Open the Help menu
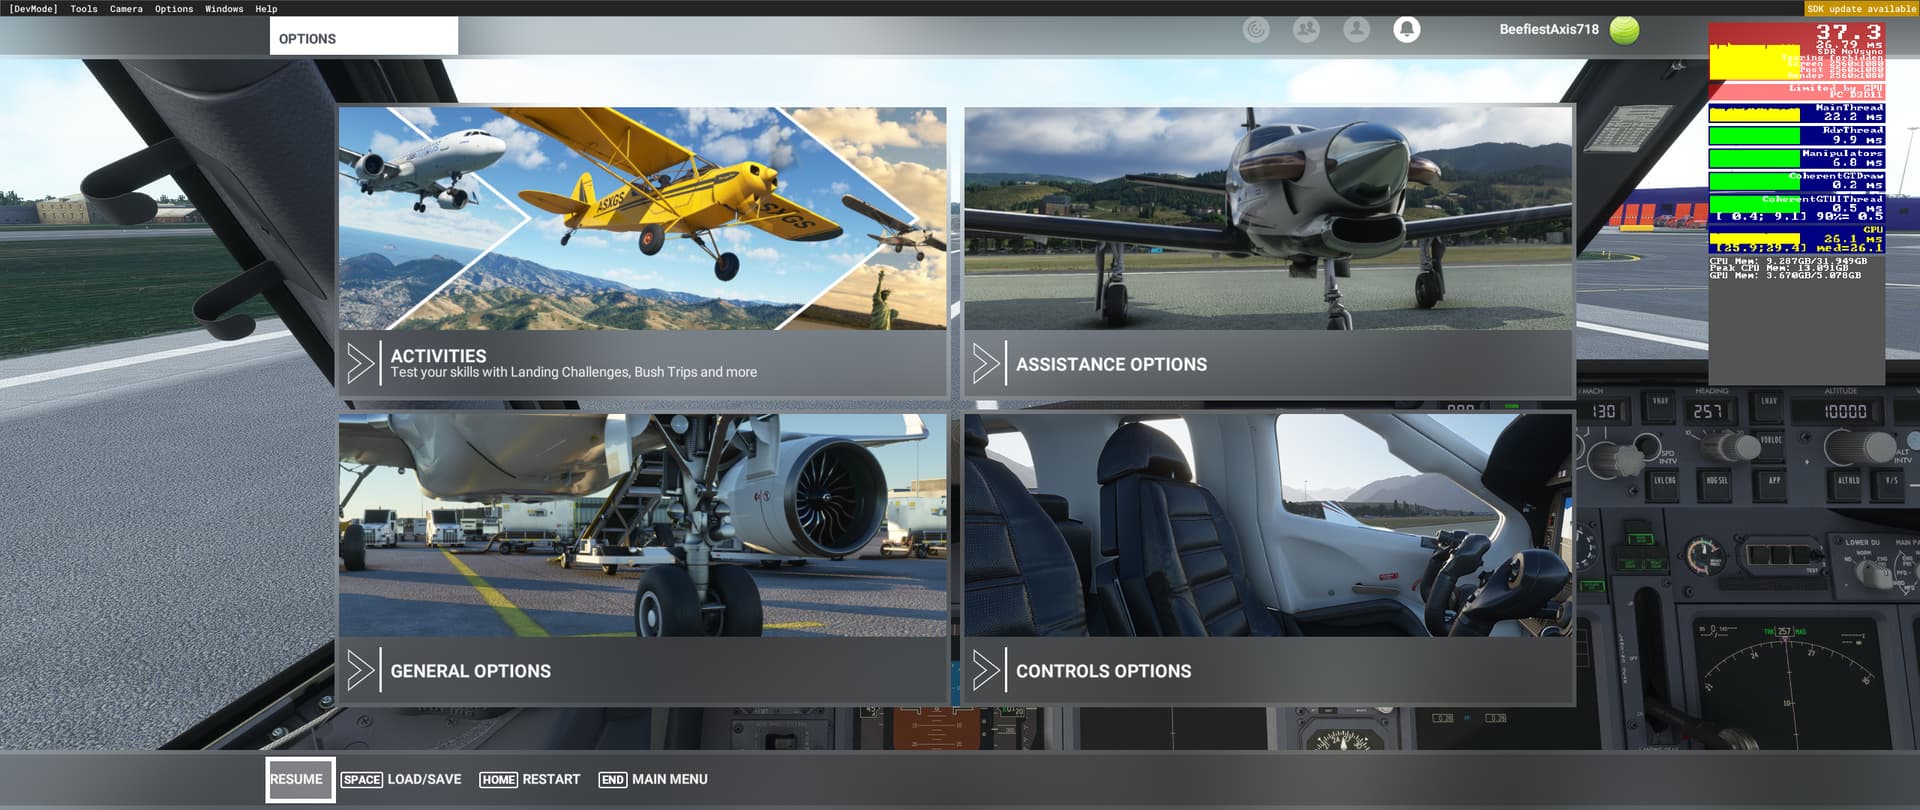This screenshot has width=1920, height=810. point(266,9)
